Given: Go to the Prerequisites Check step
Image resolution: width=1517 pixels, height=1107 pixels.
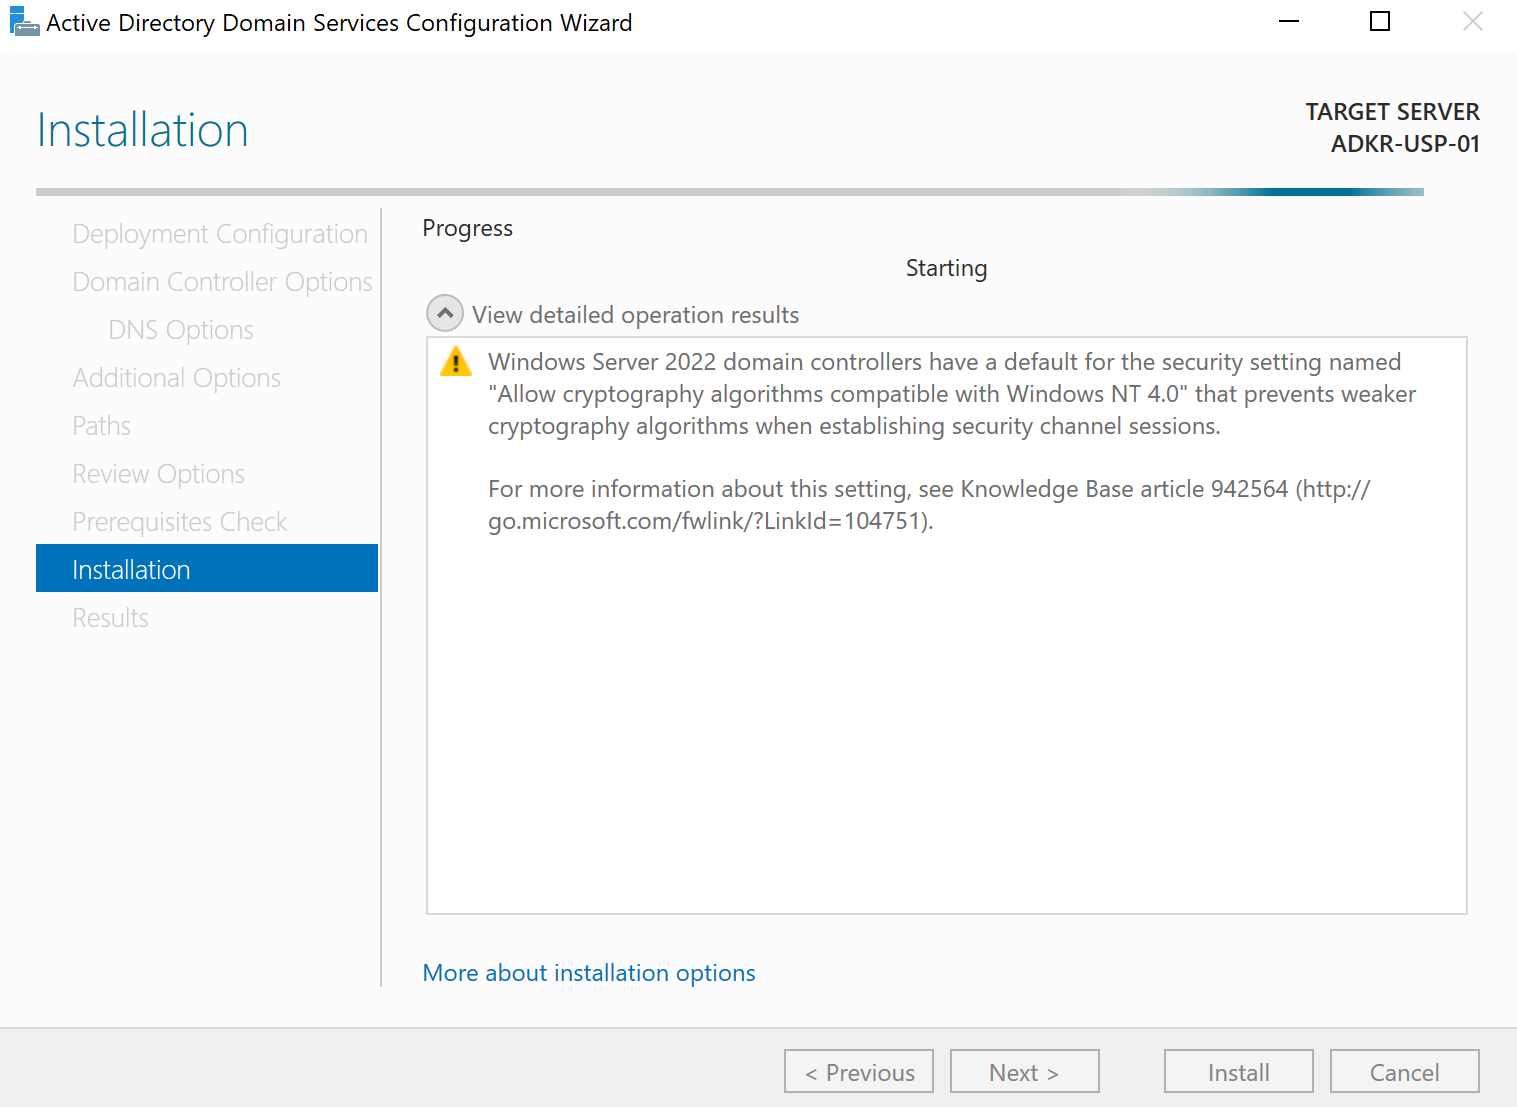Looking at the screenshot, I should pos(179,522).
